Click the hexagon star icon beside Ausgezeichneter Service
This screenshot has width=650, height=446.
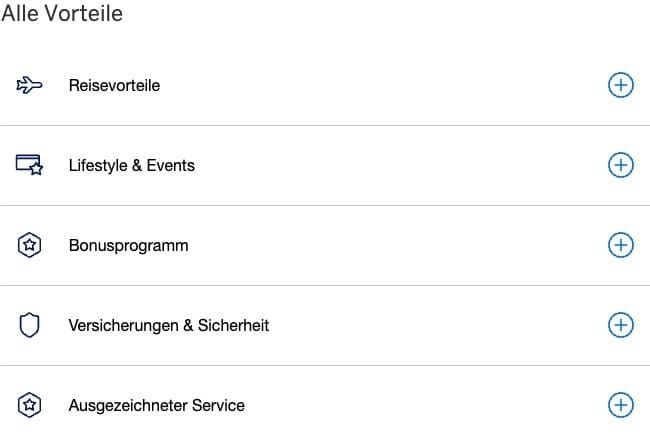[30, 405]
